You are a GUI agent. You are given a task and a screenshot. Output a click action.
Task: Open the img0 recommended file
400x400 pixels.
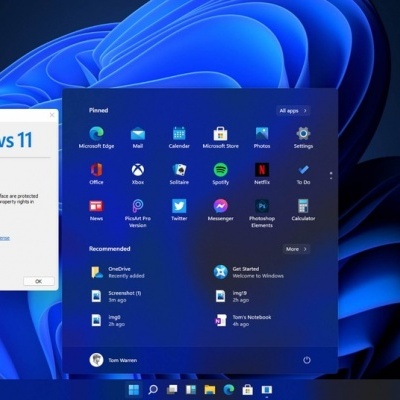108,320
